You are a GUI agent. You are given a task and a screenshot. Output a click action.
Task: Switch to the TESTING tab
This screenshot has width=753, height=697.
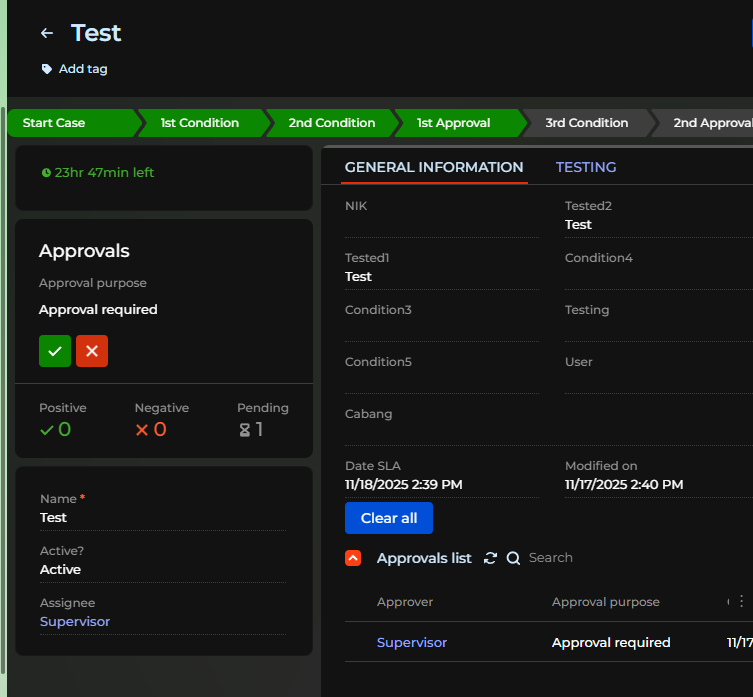pos(586,167)
